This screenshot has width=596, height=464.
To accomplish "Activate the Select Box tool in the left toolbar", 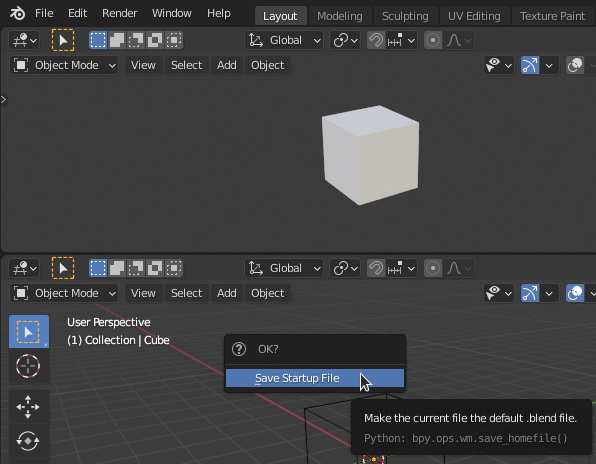I will click(x=28, y=332).
